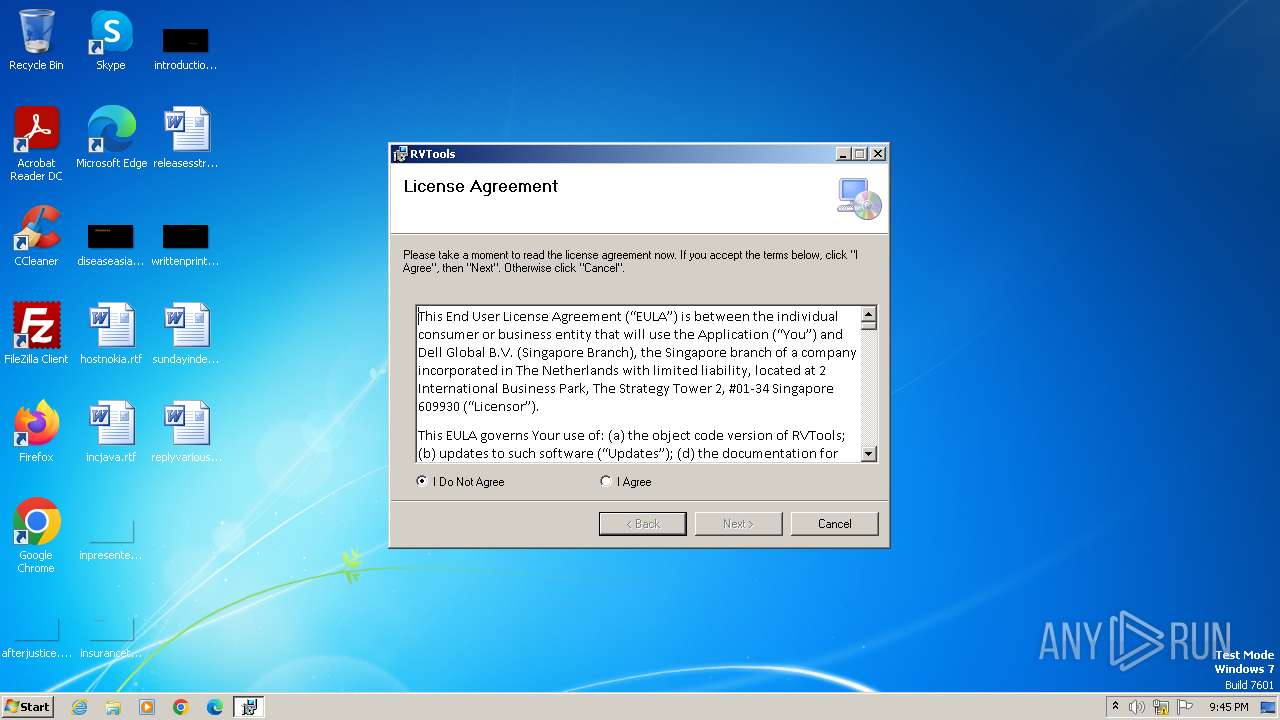Open Windows Media Player from taskbar

tap(147, 707)
